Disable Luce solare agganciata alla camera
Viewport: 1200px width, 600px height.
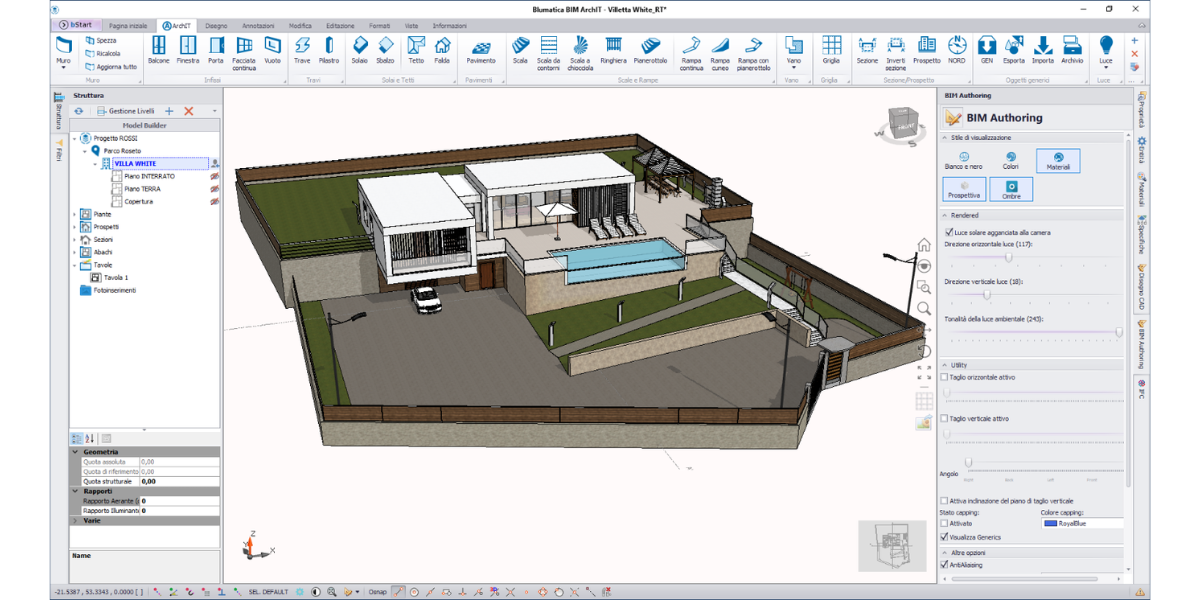tap(949, 232)
